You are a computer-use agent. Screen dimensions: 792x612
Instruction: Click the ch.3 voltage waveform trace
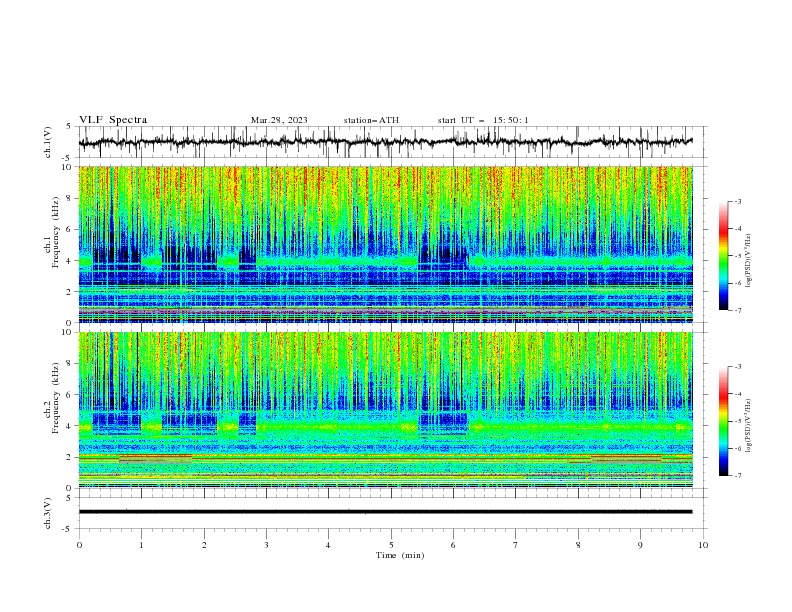tap(385, 512)
